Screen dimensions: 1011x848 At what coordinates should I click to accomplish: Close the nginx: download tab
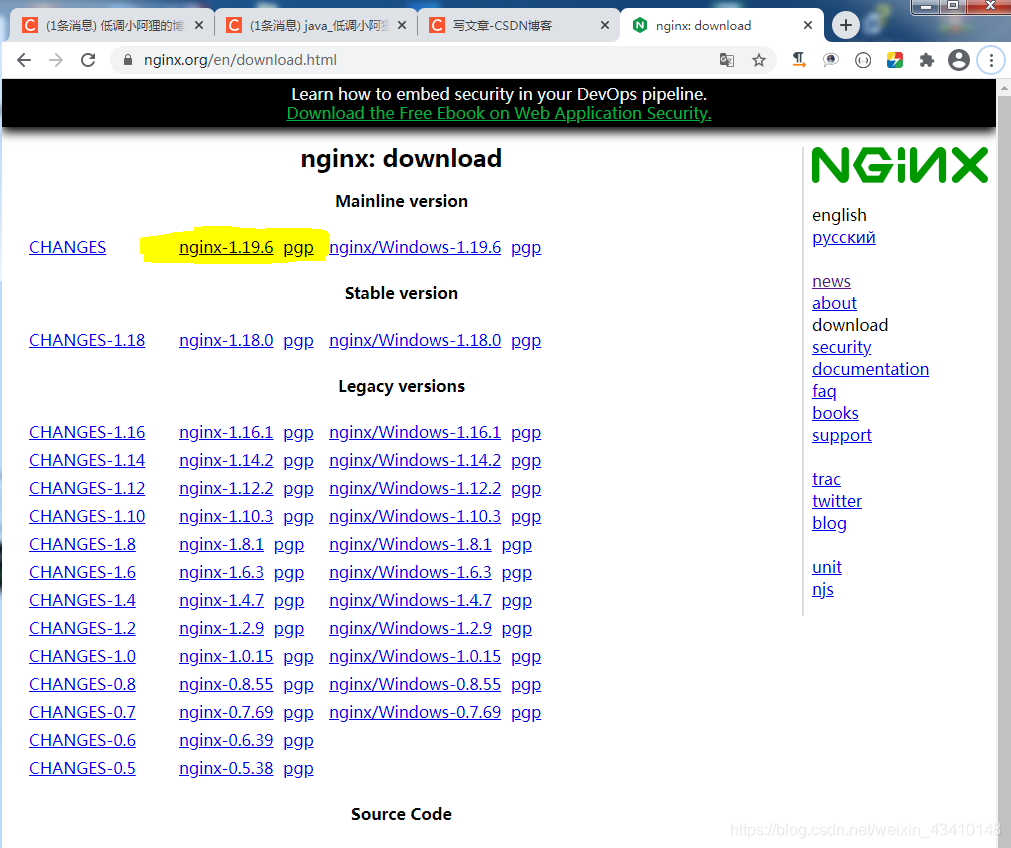[808, 25]
